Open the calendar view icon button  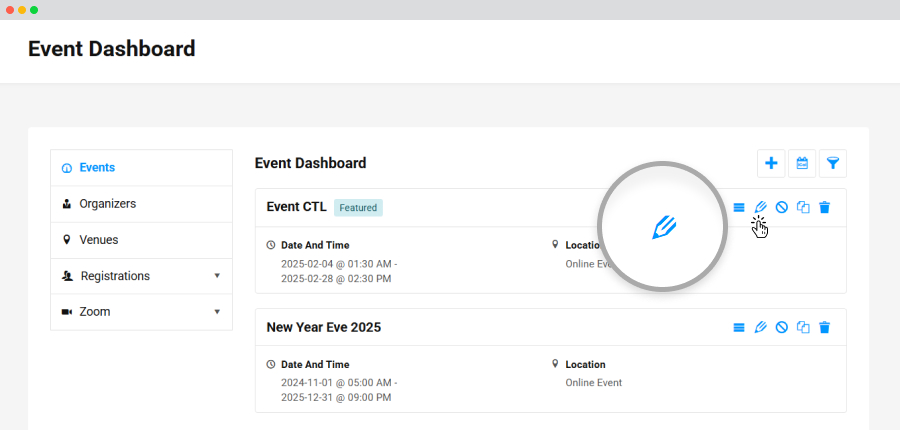(x=802, y=164)
